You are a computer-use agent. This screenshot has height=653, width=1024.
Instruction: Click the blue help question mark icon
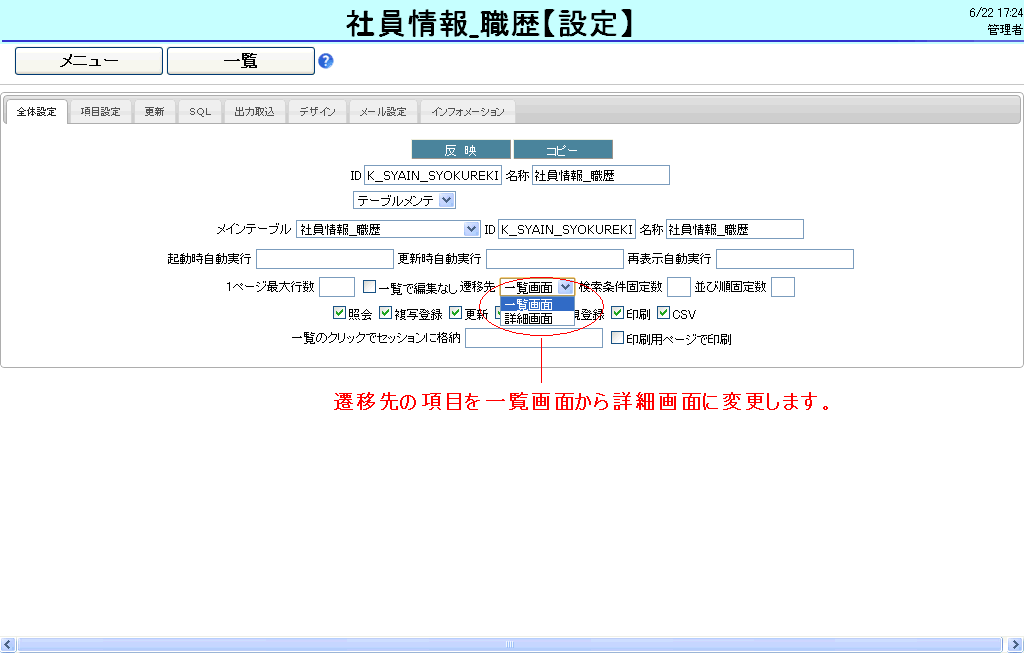click(x=325, y=61)
